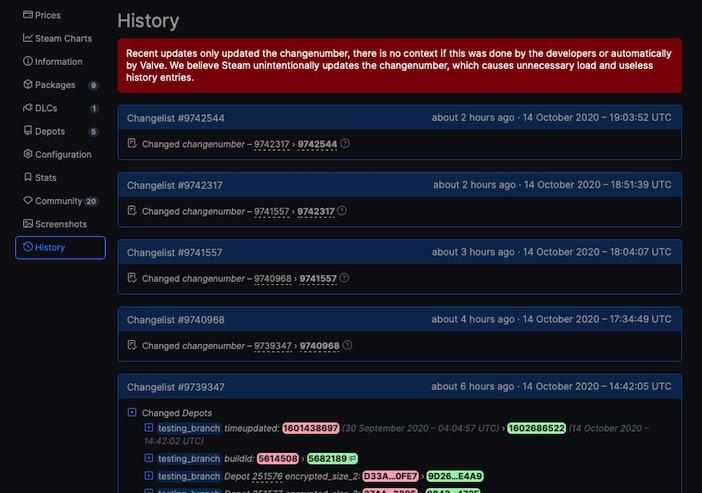The height and width of the screenshot is (493, 702).
Task: Click the Information circle icon in sidebar
Action: point(28,61)
